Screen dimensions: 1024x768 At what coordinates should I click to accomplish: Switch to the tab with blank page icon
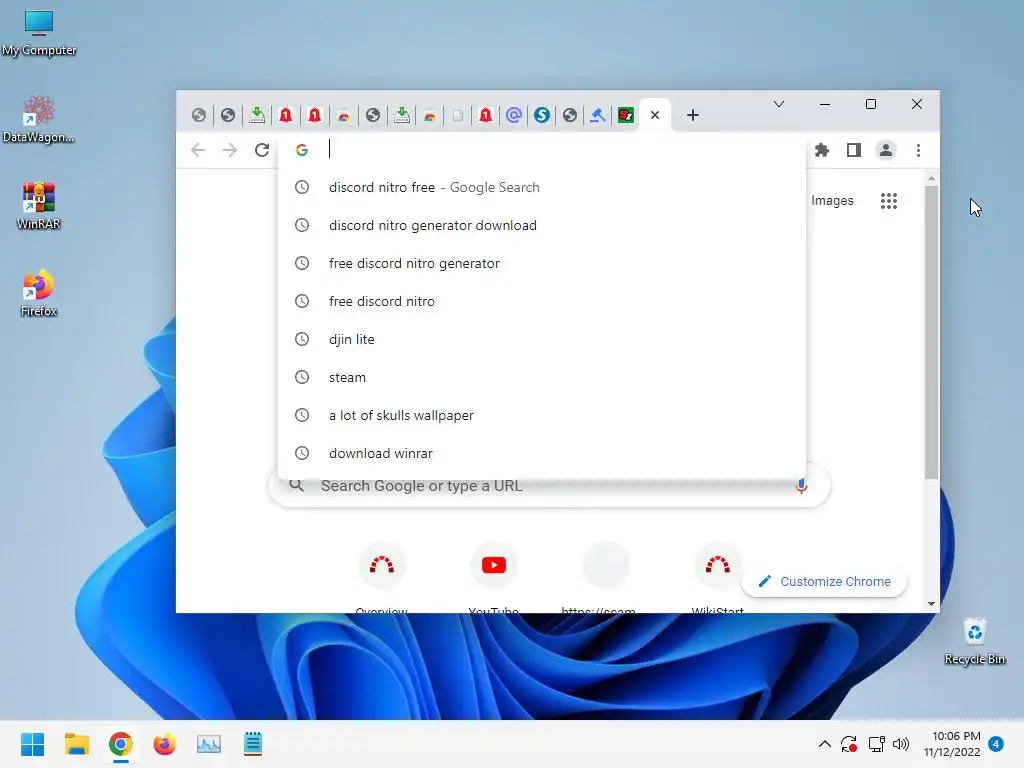click(458, 115)
